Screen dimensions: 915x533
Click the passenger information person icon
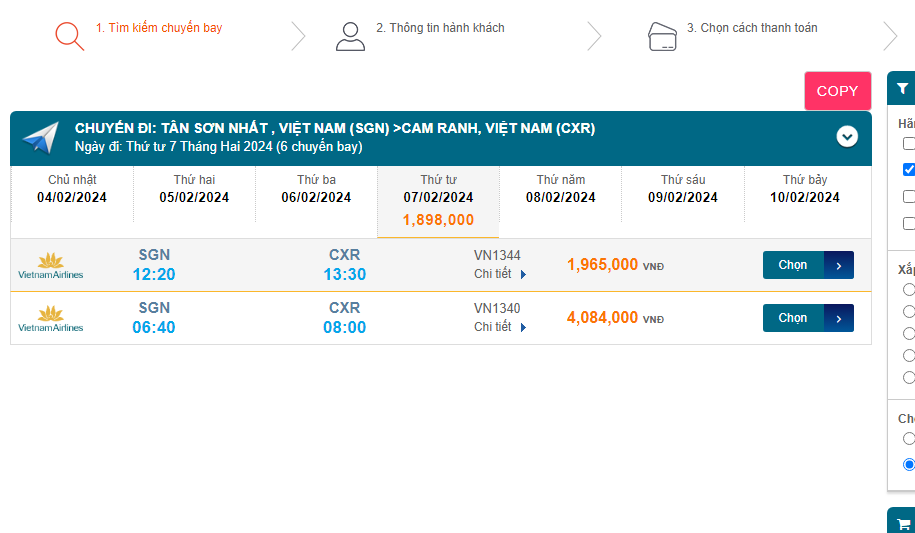(350, 36)
